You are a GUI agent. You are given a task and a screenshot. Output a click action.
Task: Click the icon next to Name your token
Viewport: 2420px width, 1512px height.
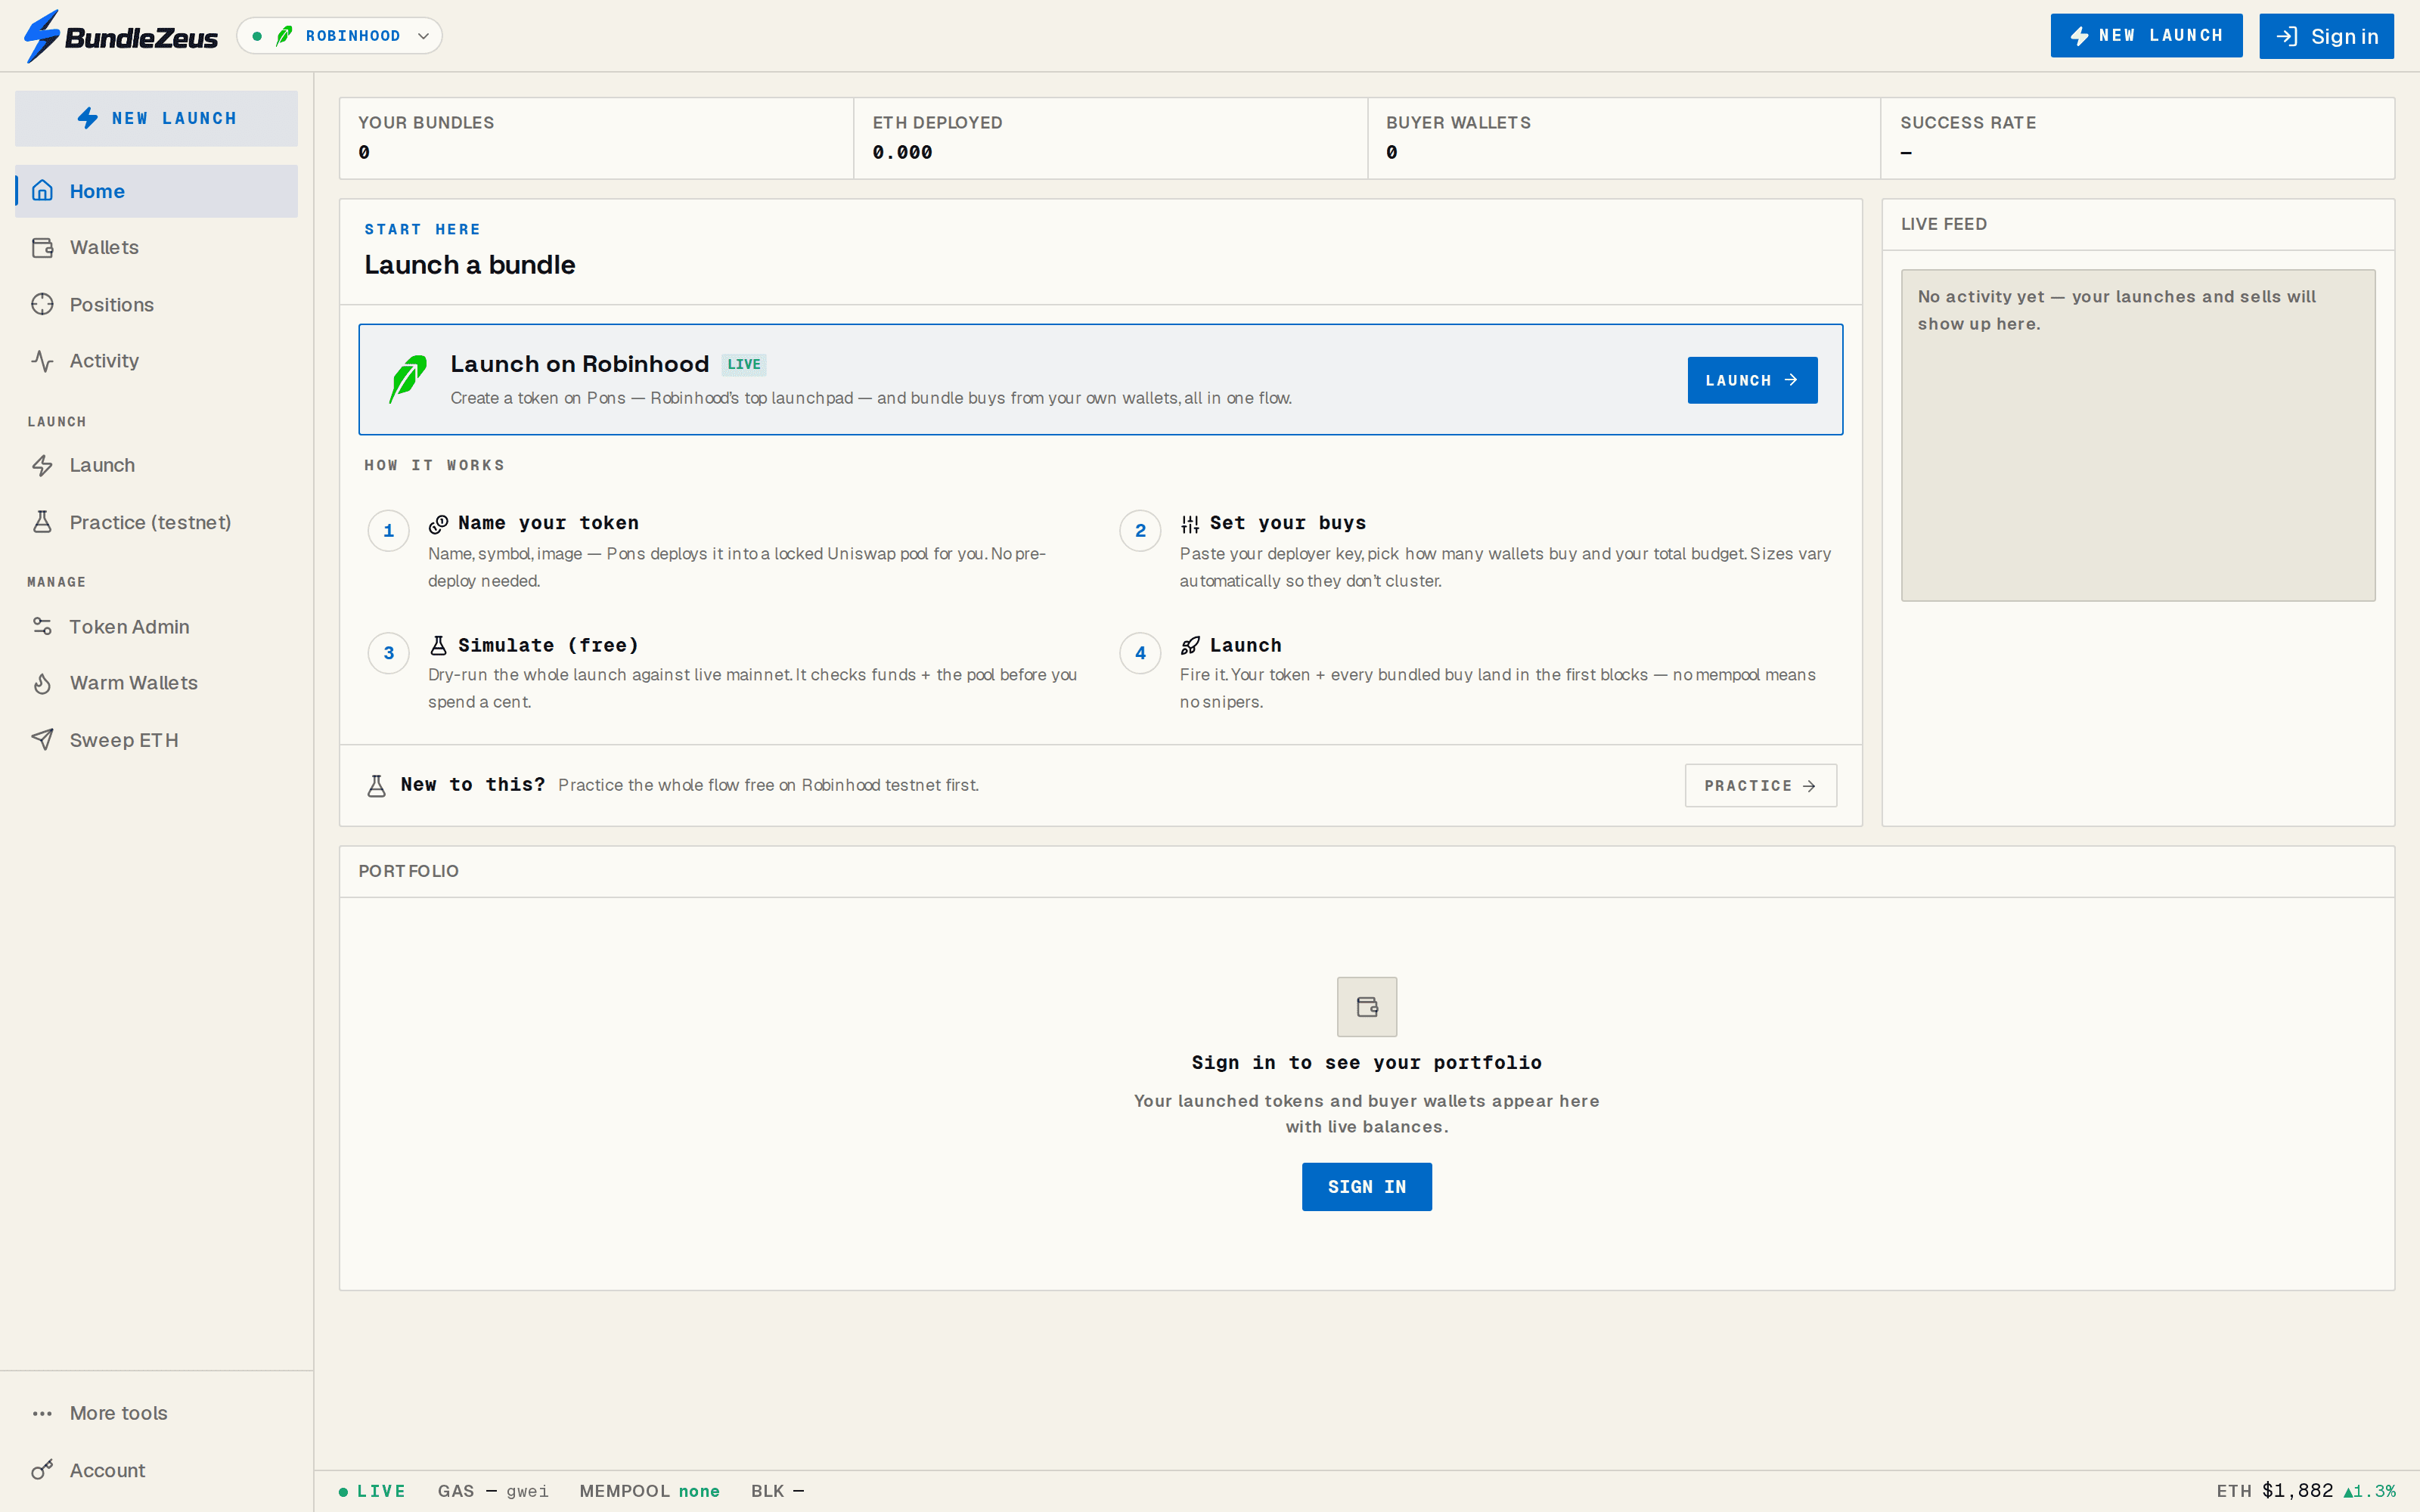pos(438,524)
